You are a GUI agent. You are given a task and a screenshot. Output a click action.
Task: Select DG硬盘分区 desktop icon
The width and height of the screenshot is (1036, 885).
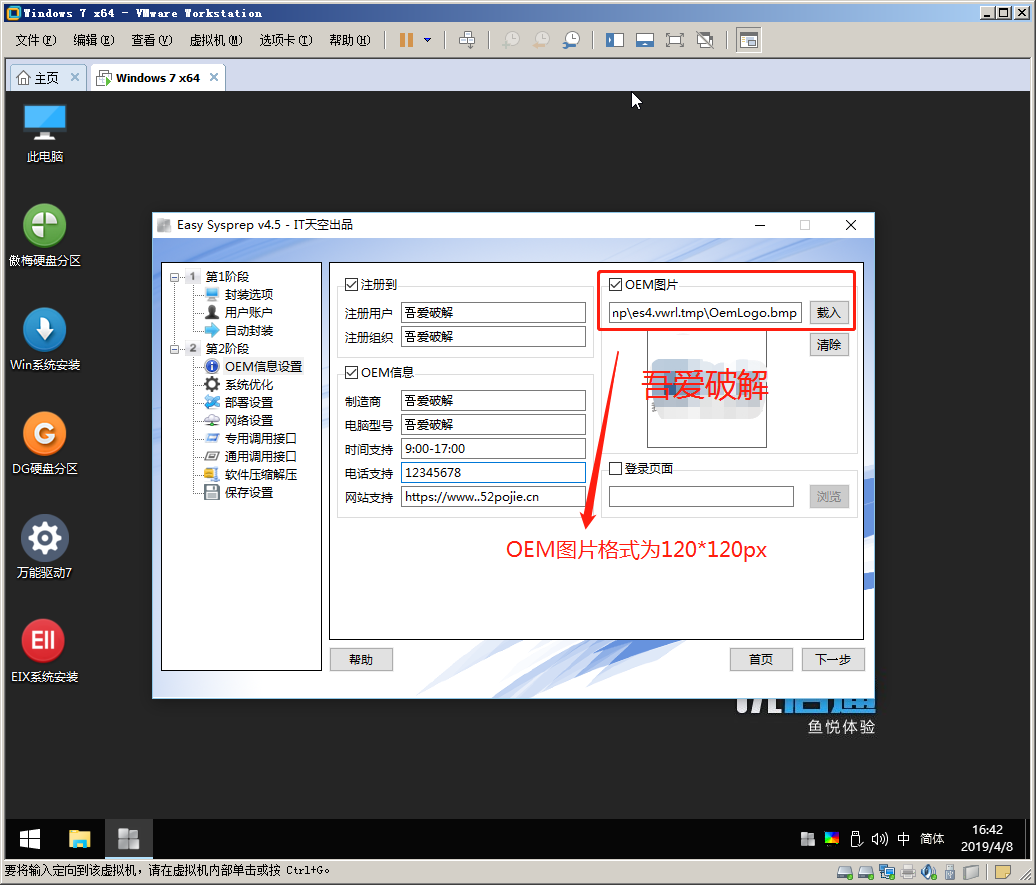tap(44, 443)
